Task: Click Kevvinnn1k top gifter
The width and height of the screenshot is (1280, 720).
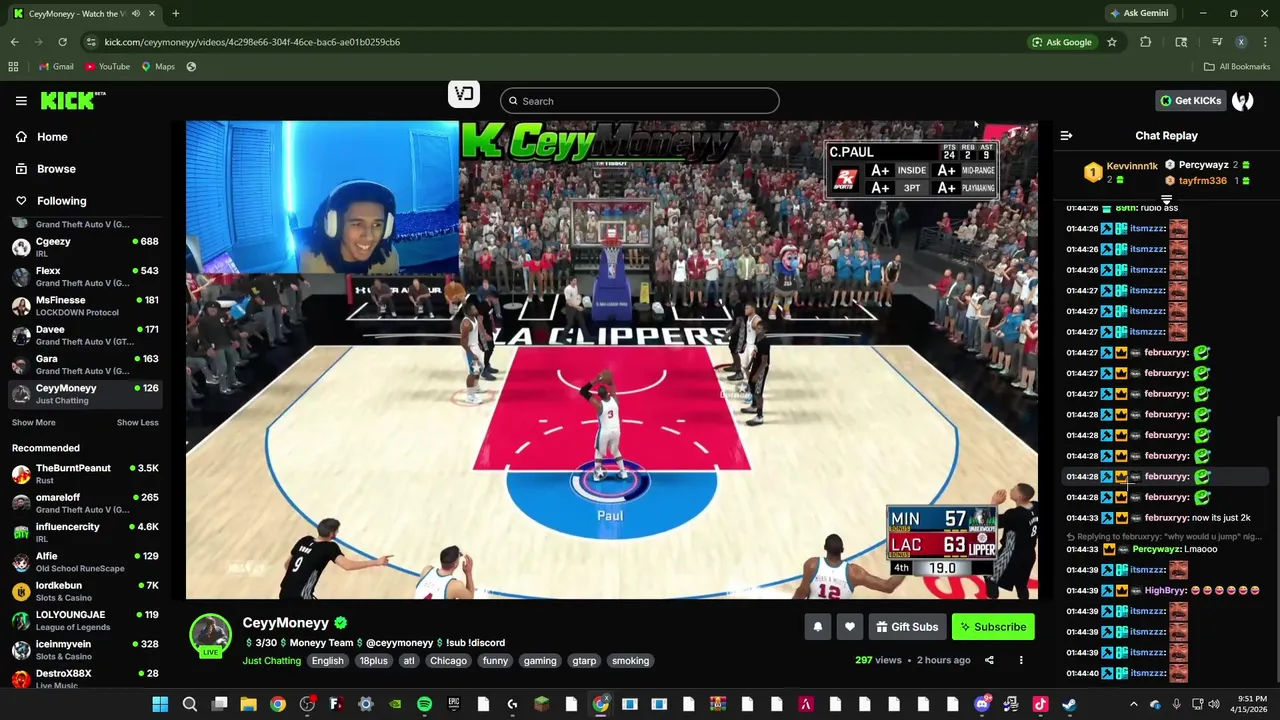Action: coord(1132,166)
